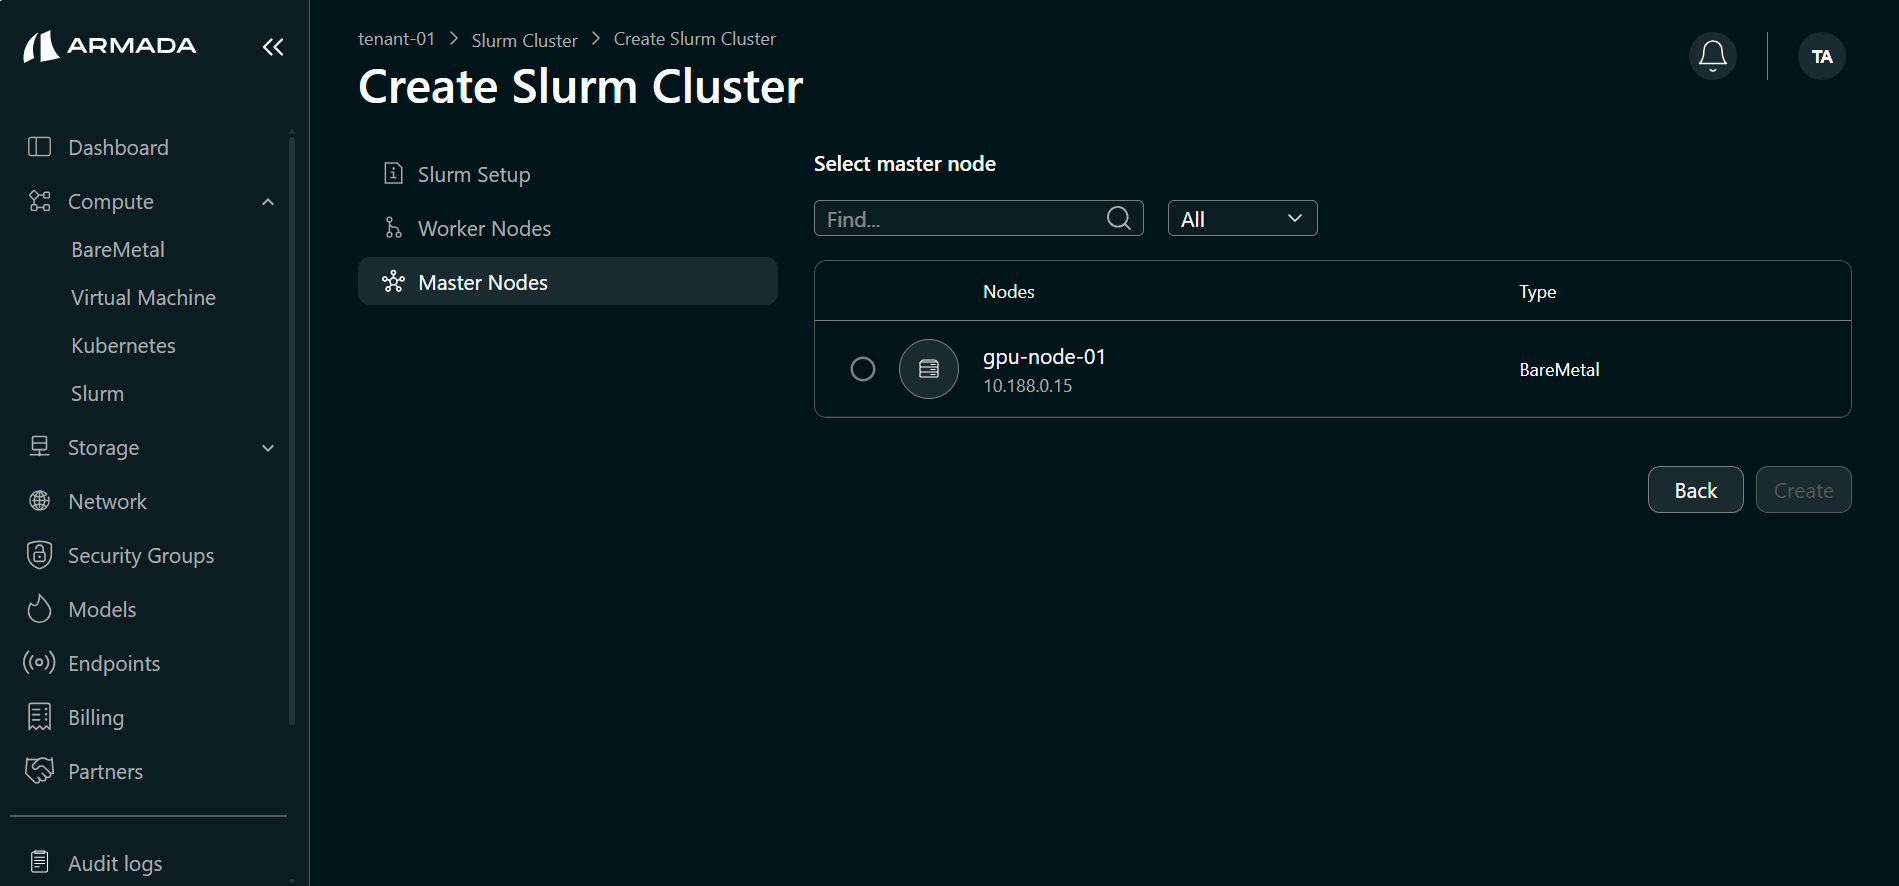Click the Back button

click(1696, 490)
